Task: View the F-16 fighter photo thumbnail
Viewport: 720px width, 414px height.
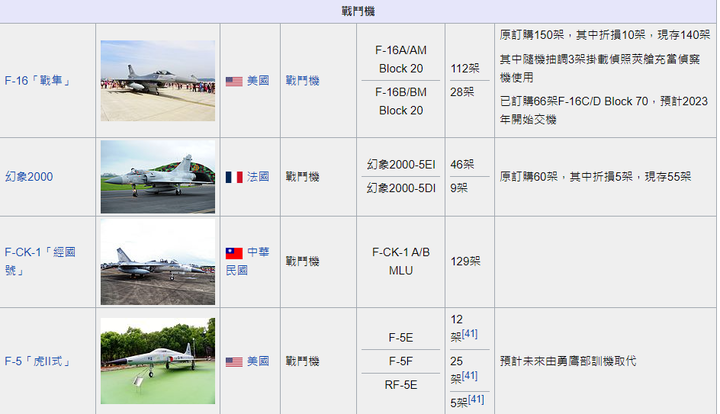Action: pos(158,81)
